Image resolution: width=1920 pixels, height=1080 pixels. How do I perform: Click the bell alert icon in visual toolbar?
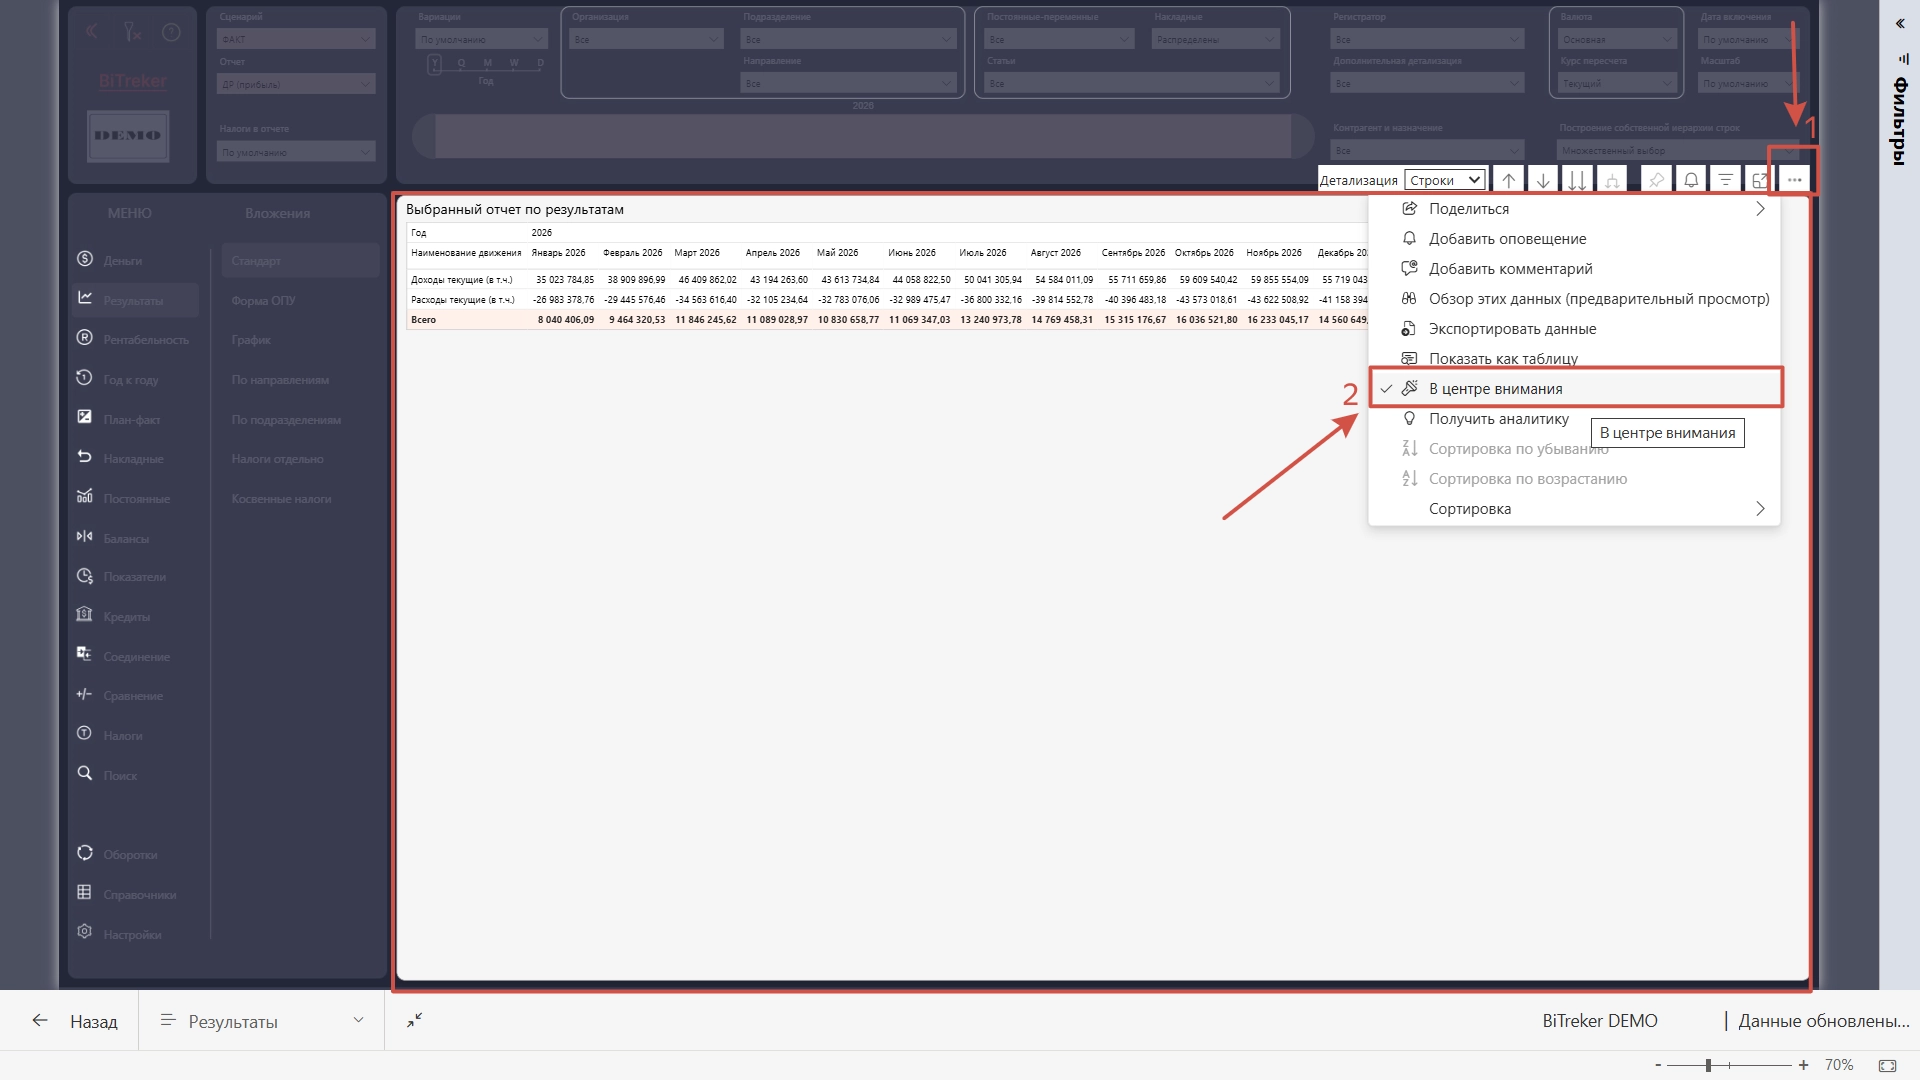[1691, 180]
